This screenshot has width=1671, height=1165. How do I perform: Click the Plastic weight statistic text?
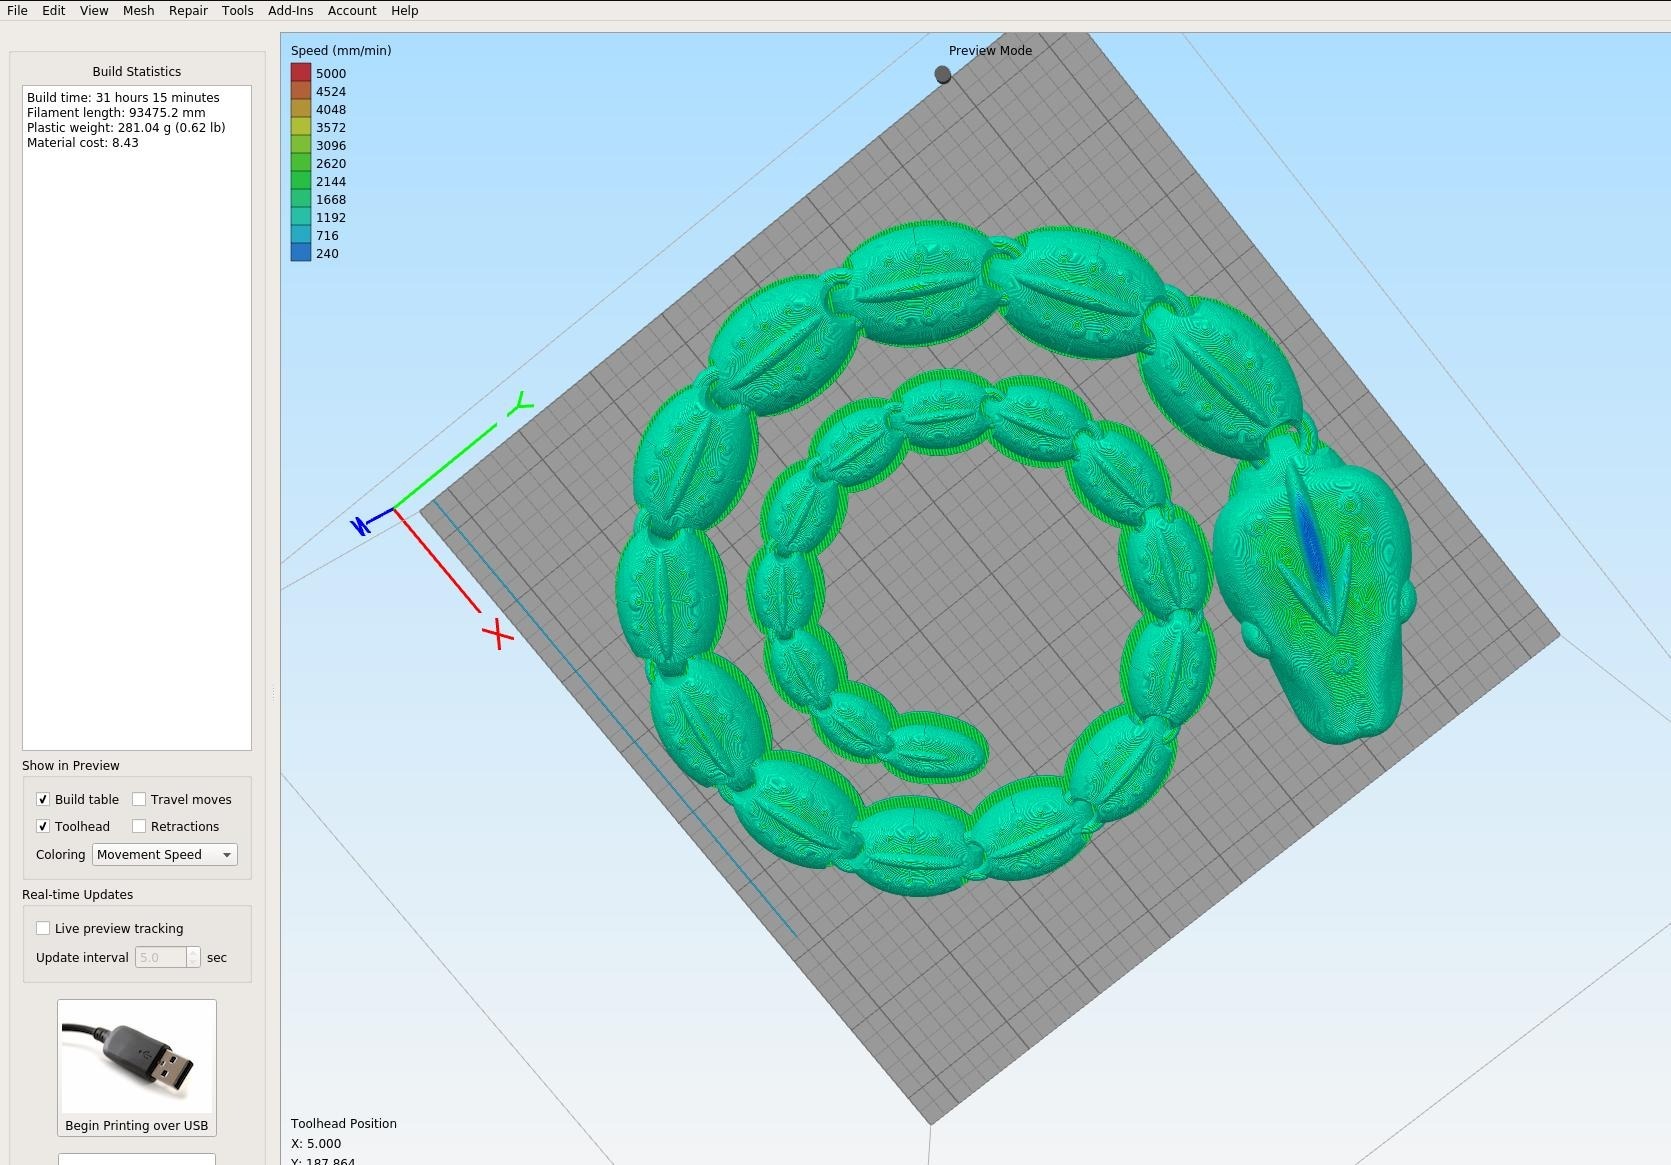coord(126,127)
